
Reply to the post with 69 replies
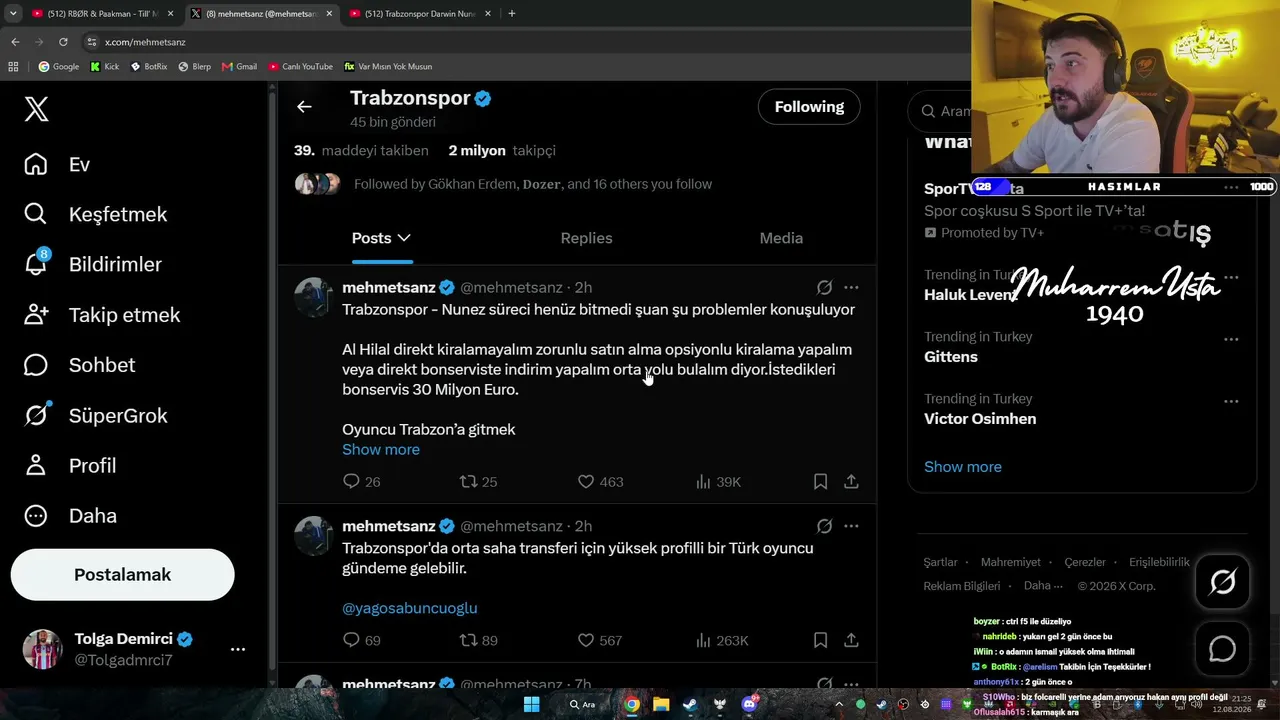click(x=361, y=640)
